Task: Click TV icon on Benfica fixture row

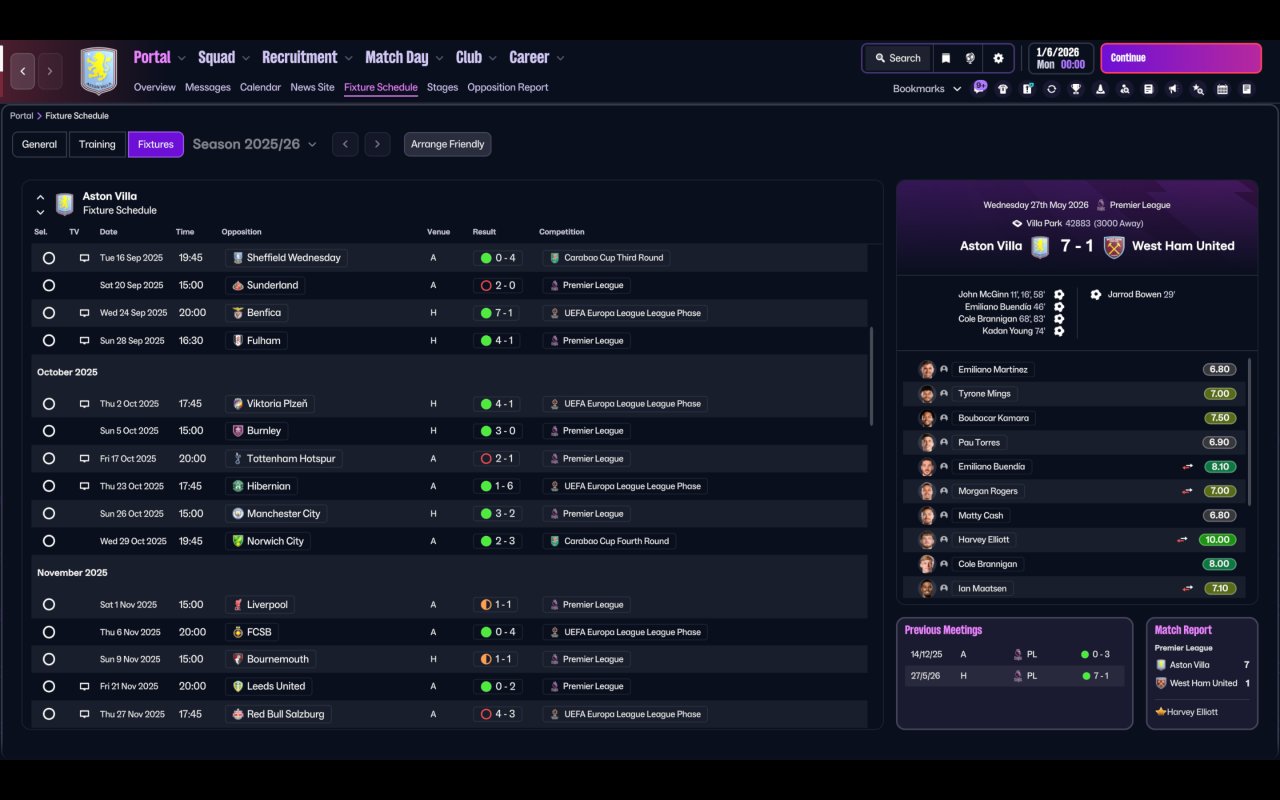Action: pyautogui.click(x=85, y=313)
